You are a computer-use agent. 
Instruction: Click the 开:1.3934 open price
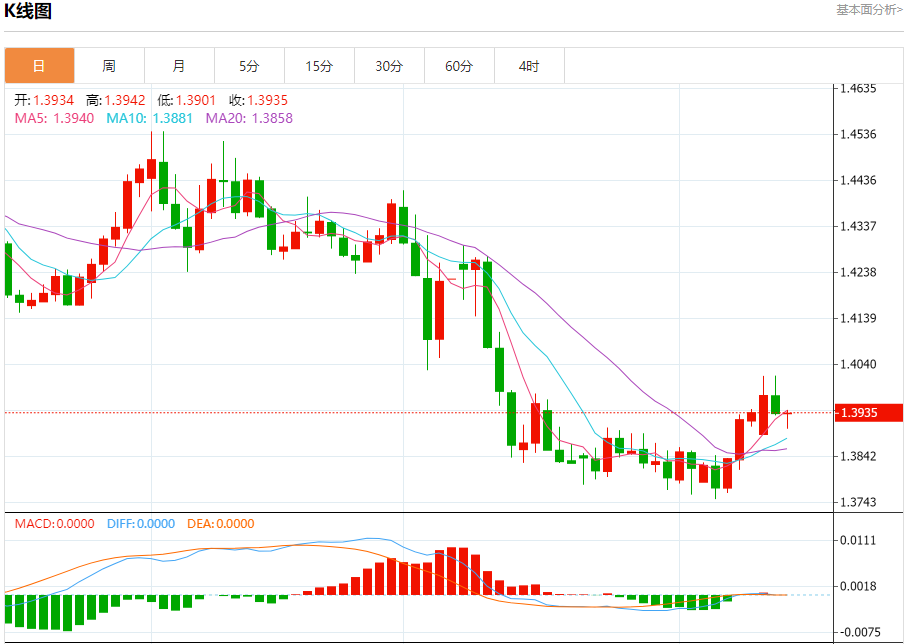(x=44, y=100)
